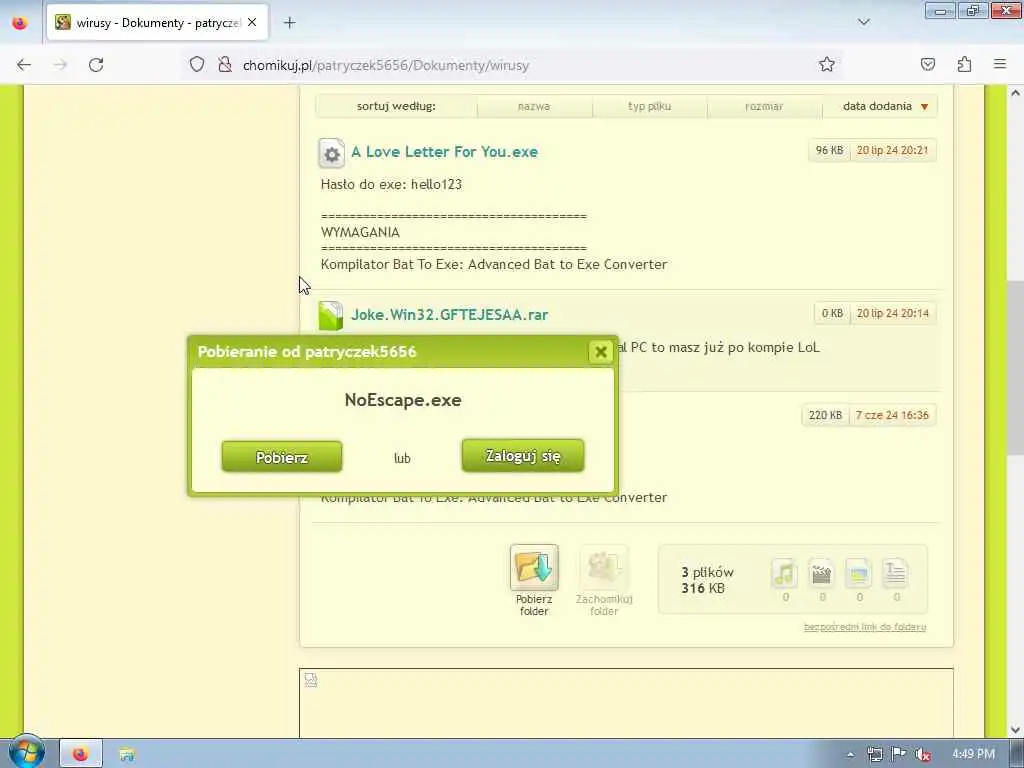The image size is (1024, 768).
Task: Sort files by nazwa
Action: [534, 106]
